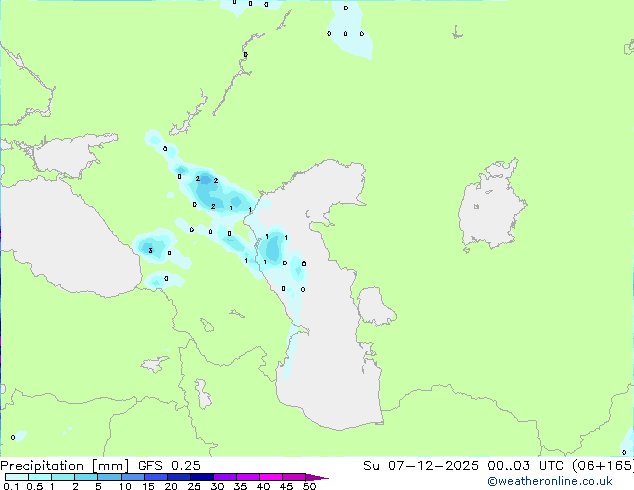Viewport: 634px width, 490px height.
Task: Select the 'GFS 0.25' model label
Action: [169, 466]
